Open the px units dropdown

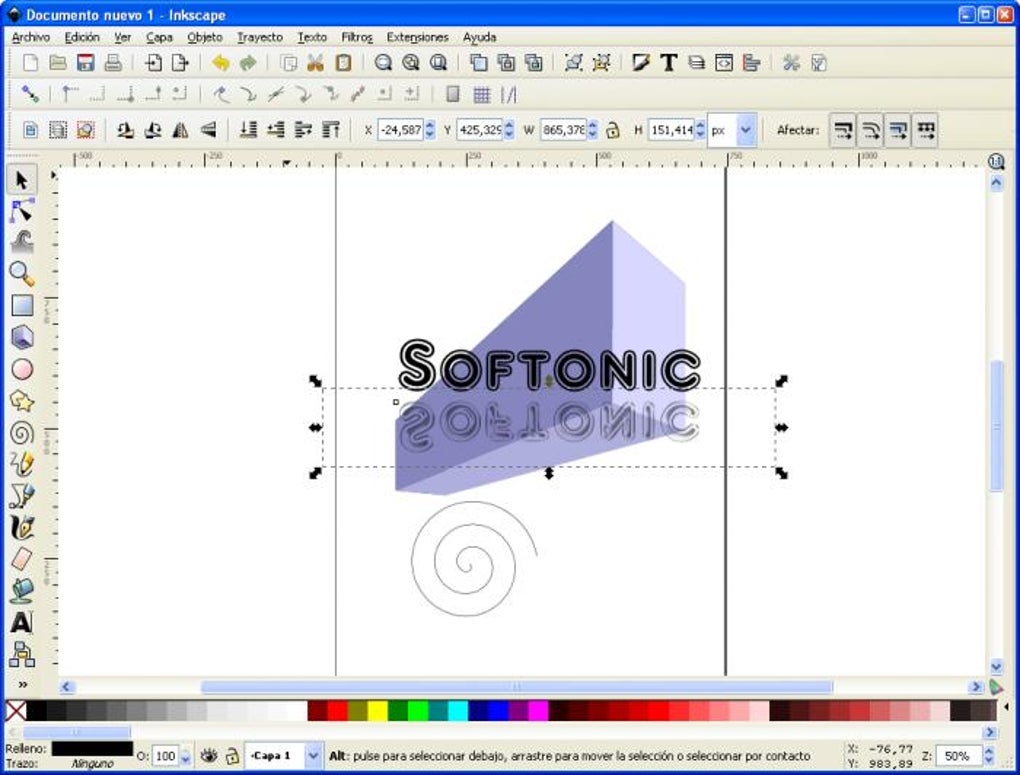tap(745, 130)
